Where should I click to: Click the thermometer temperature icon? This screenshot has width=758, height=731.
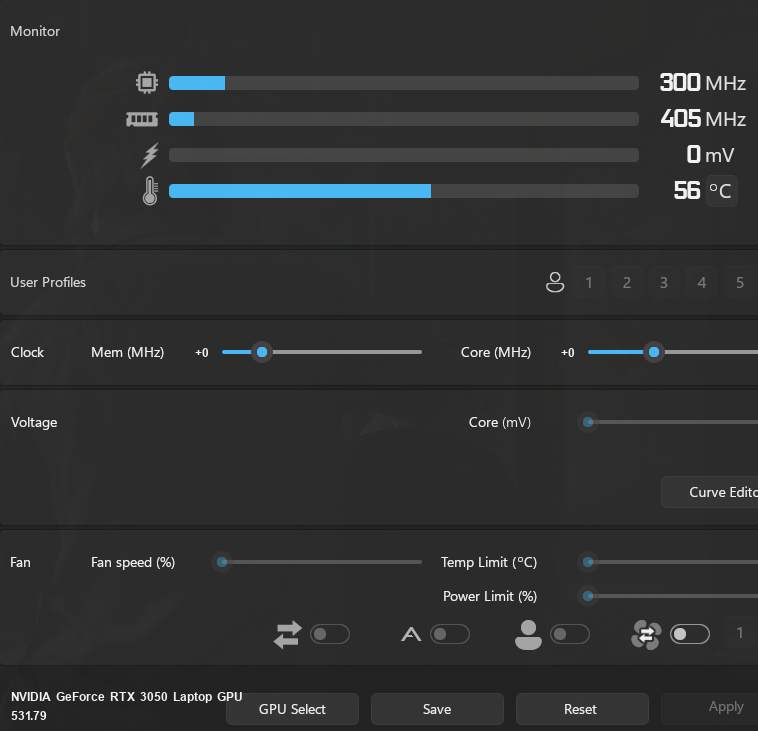[x=150, y=191]
